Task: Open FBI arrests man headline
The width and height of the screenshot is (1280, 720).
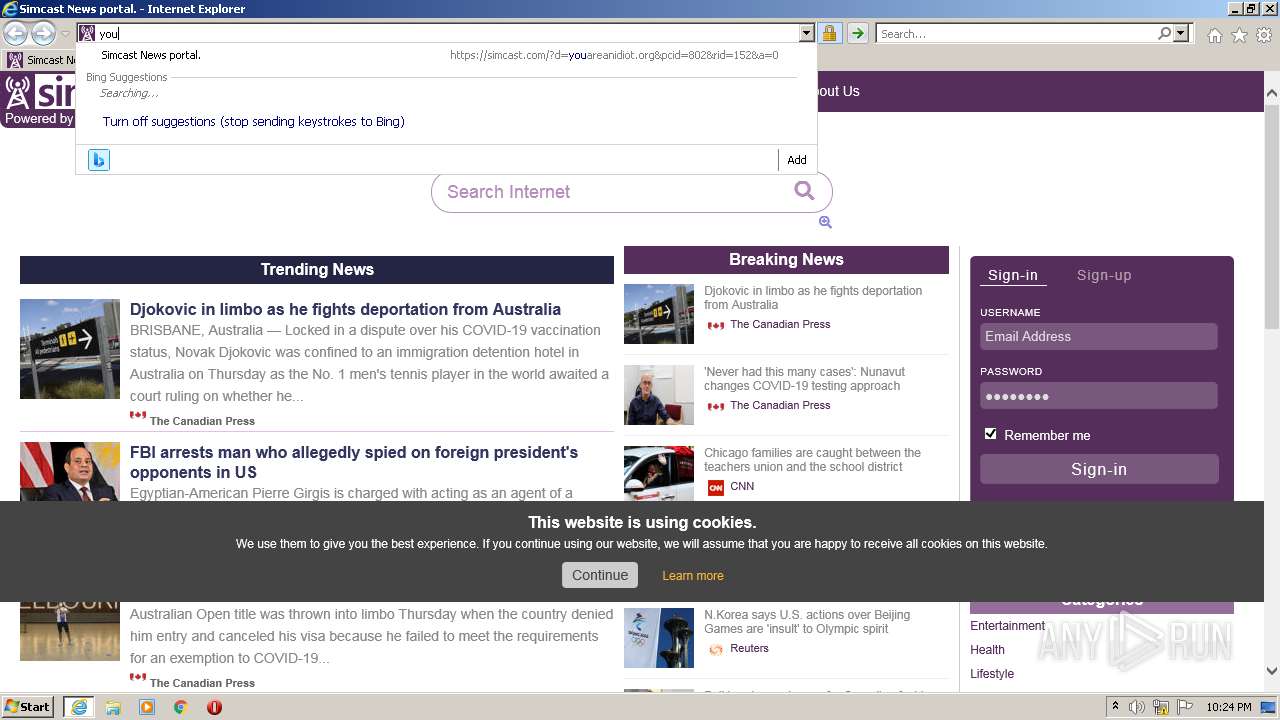Action: tap(354, 462)
